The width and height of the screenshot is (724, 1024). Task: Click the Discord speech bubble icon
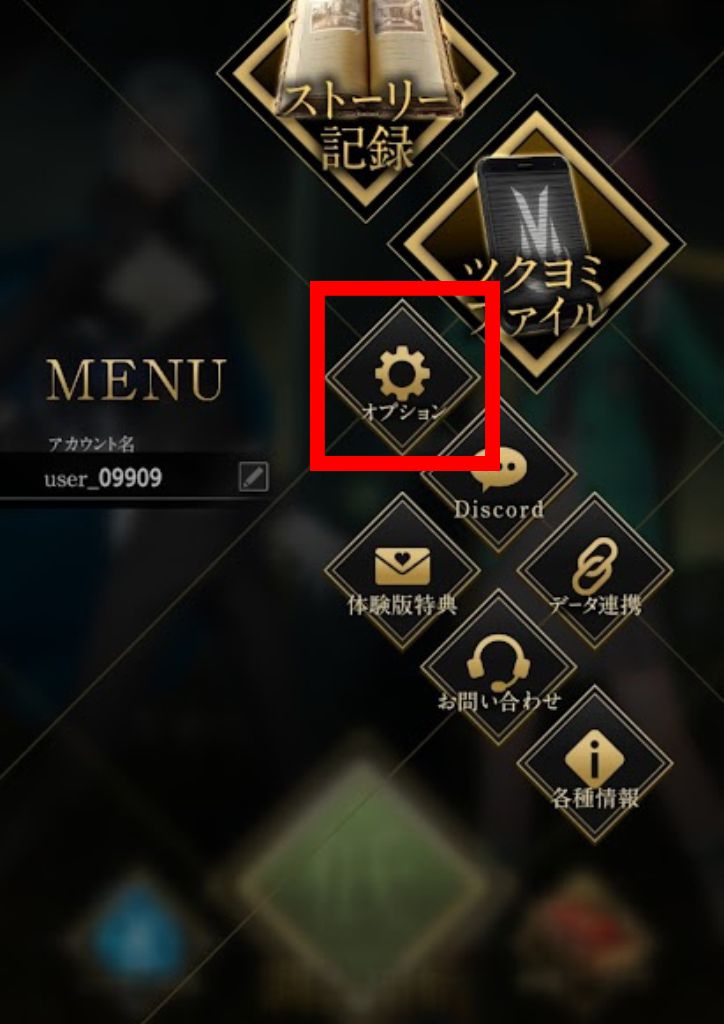click(x=499, y=470)
